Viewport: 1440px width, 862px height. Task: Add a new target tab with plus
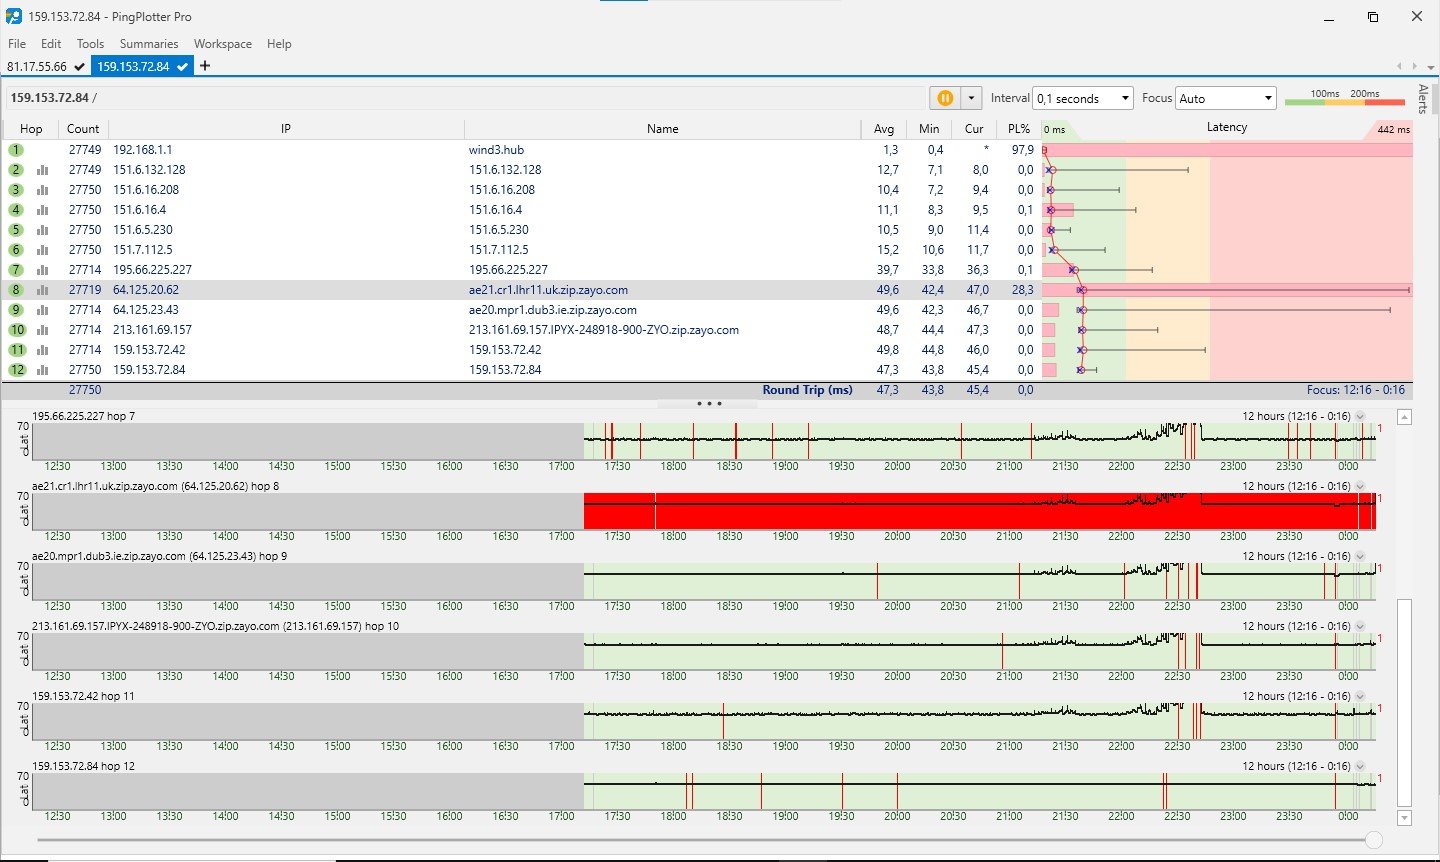coord(205,66)
